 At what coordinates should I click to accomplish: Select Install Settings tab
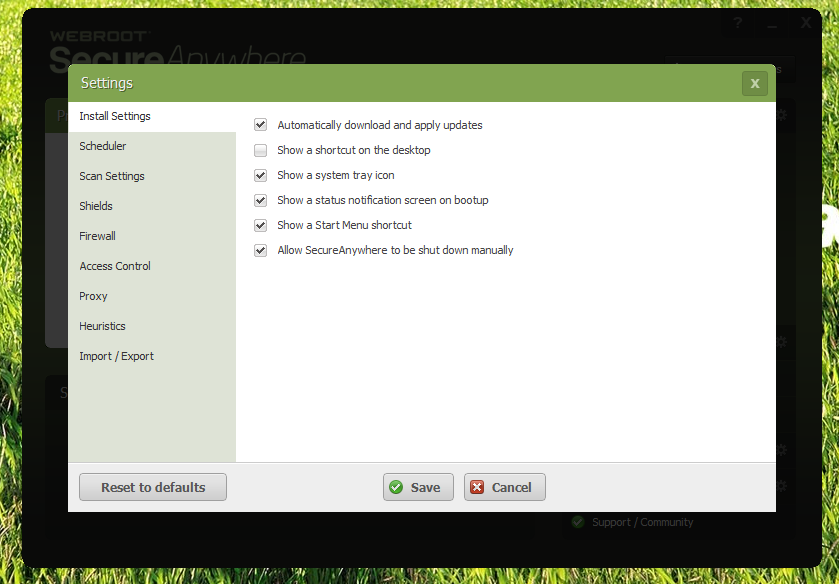coord(152,116)
